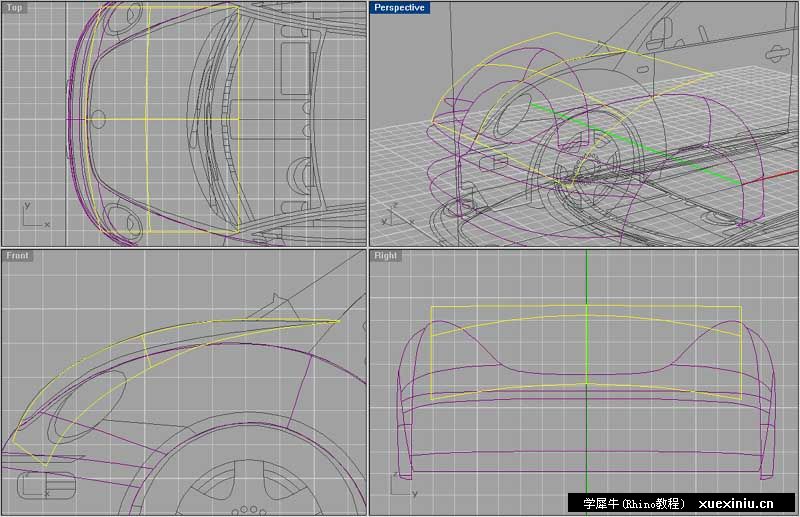Select the red axis line in Perspective viewport
The image size is (800, 517).
click(x=769, y=177)
